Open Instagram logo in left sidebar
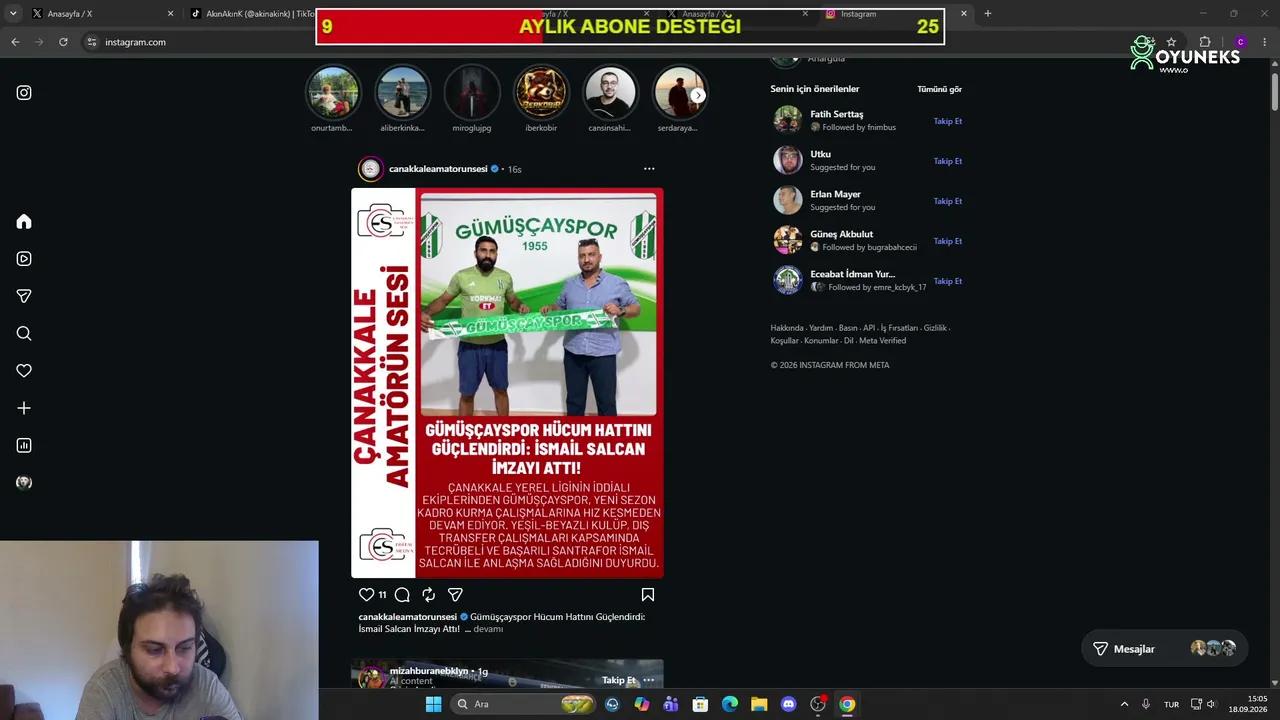 point(24,93)
